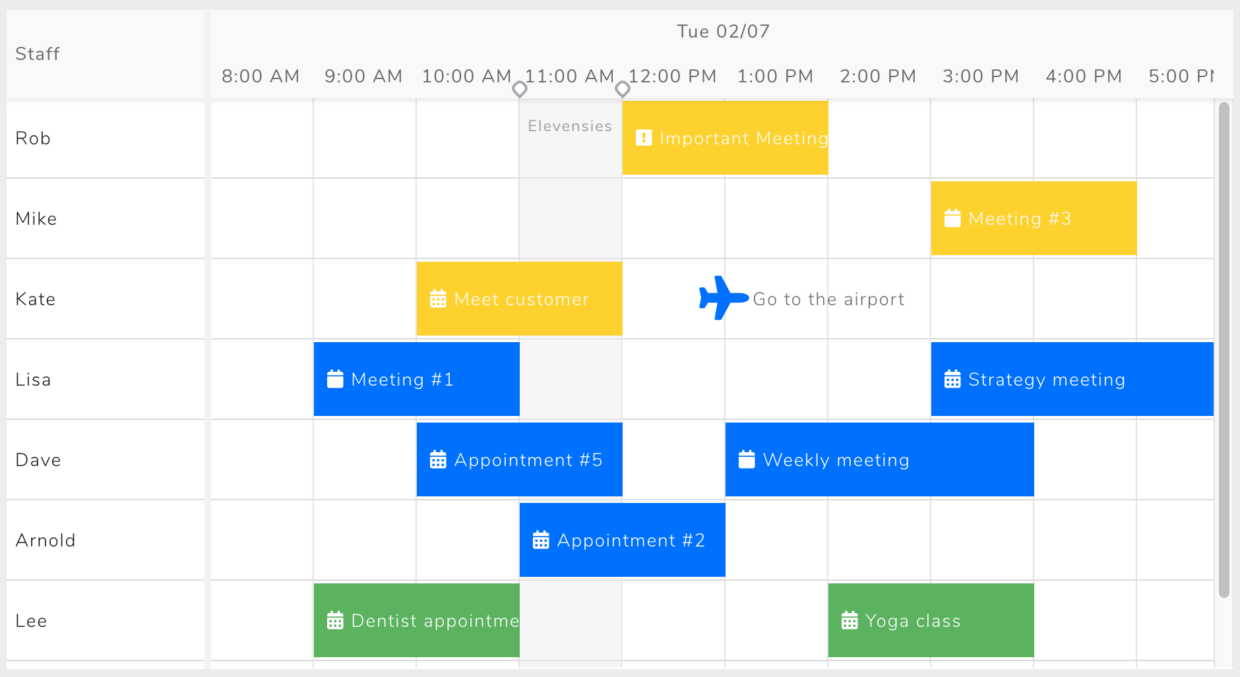Click the calendar icon on Strategy meeting
The height and width of the screenshot is (677, 1240).
[952, 379]
